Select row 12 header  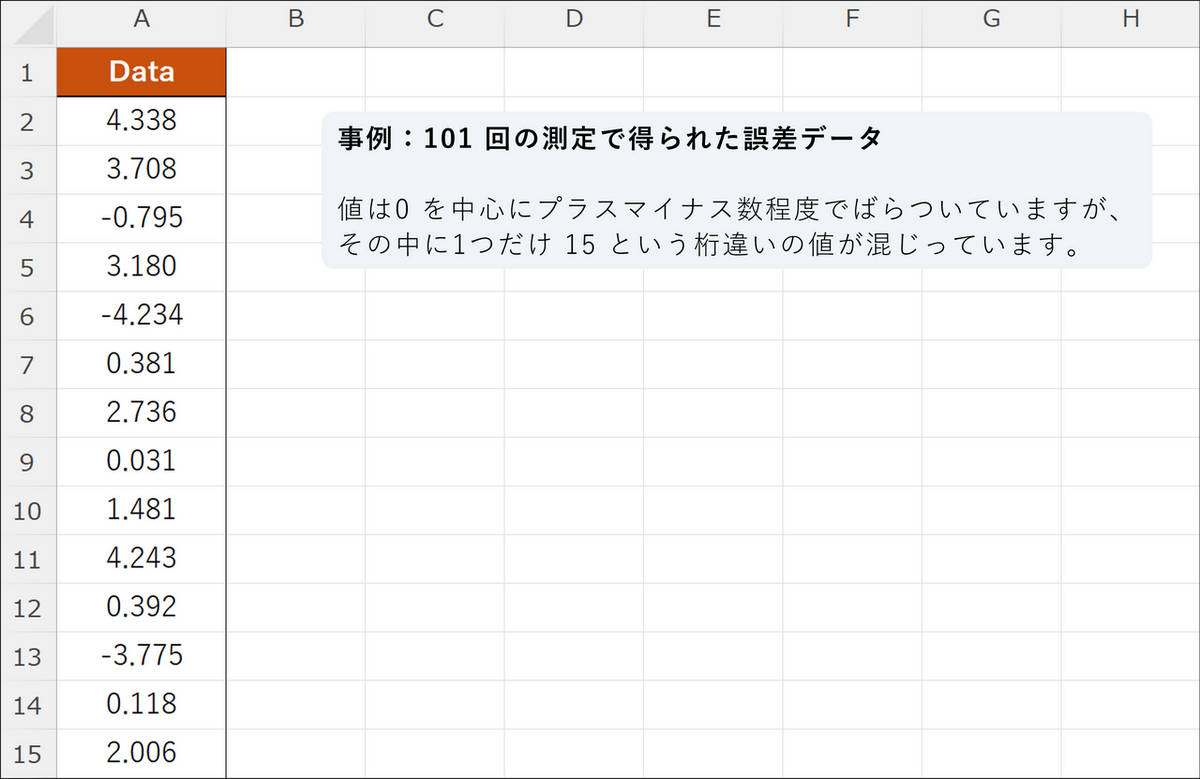click(x=28, y=607)
